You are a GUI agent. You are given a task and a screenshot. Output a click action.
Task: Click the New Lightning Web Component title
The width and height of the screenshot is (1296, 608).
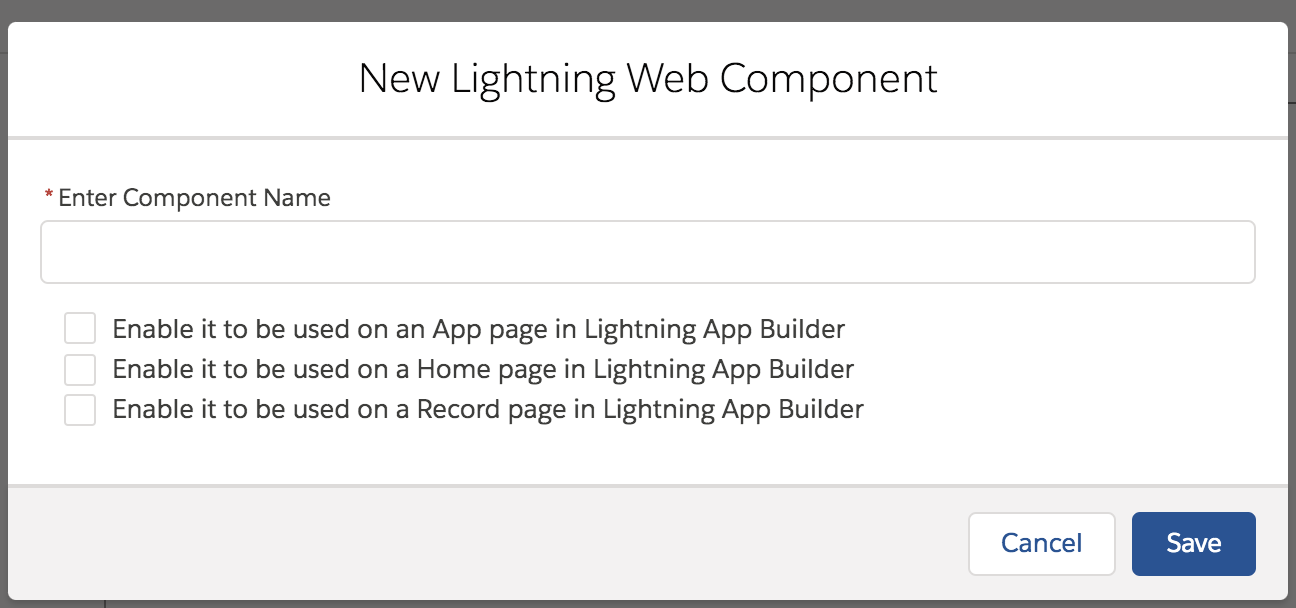click(648, 78)
